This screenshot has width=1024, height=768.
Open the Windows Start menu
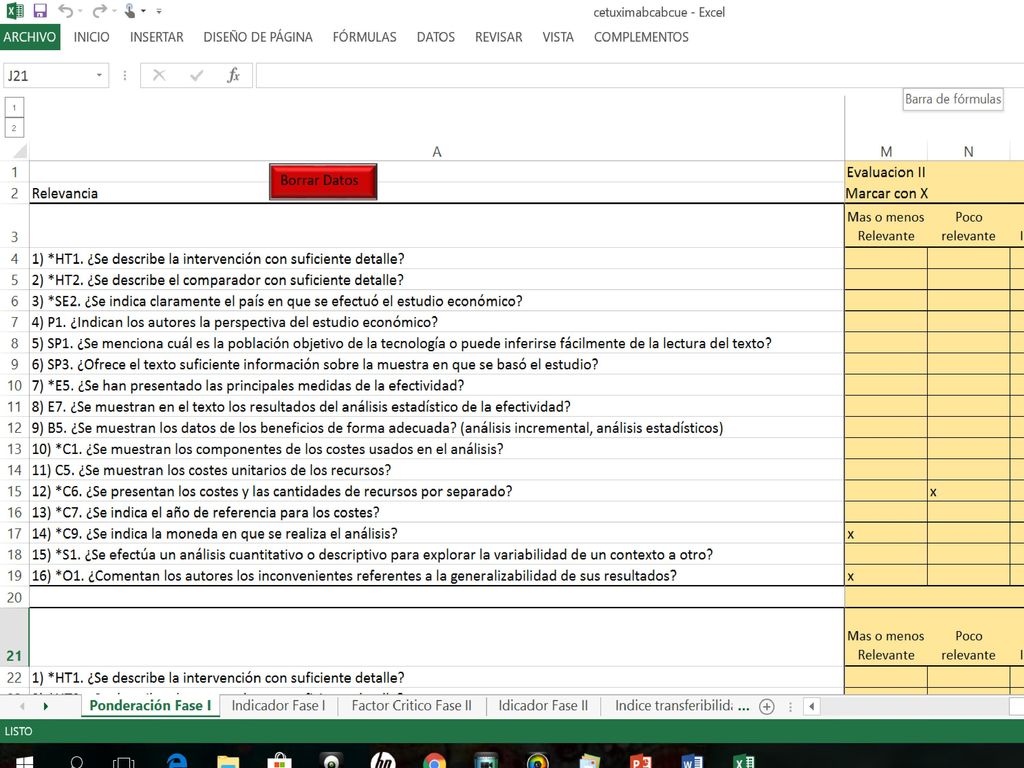click(x=24, y=761)
